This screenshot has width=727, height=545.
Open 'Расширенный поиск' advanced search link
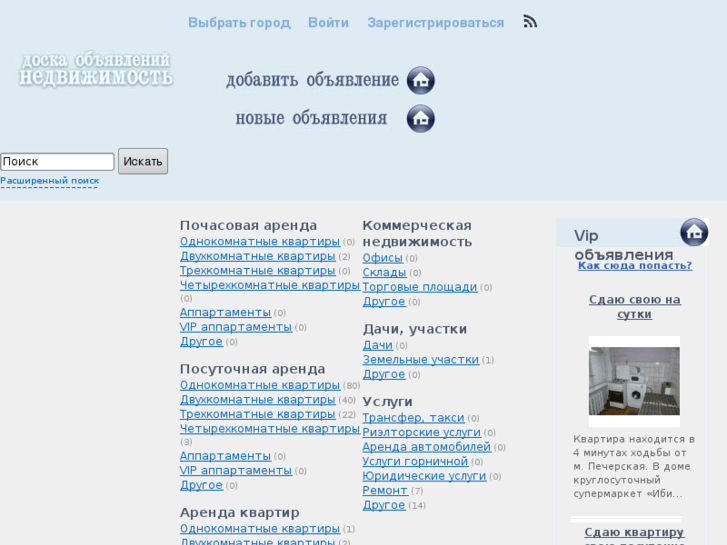pos(50,181)
